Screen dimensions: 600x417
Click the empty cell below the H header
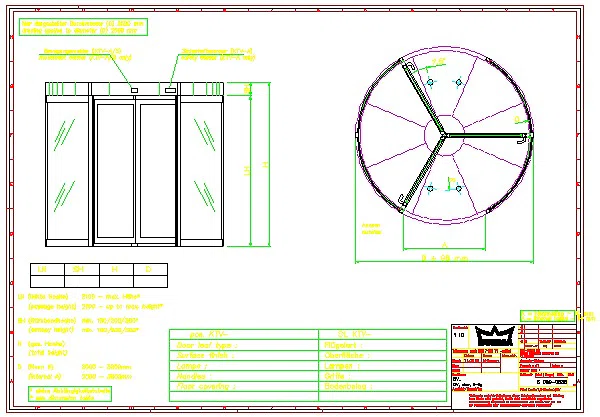click(x=116, y=282)
